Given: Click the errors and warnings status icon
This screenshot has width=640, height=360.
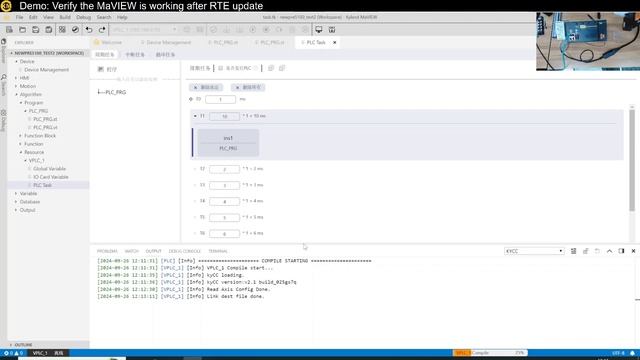Looking at the screenshot, I should click(x=13, y=353).
